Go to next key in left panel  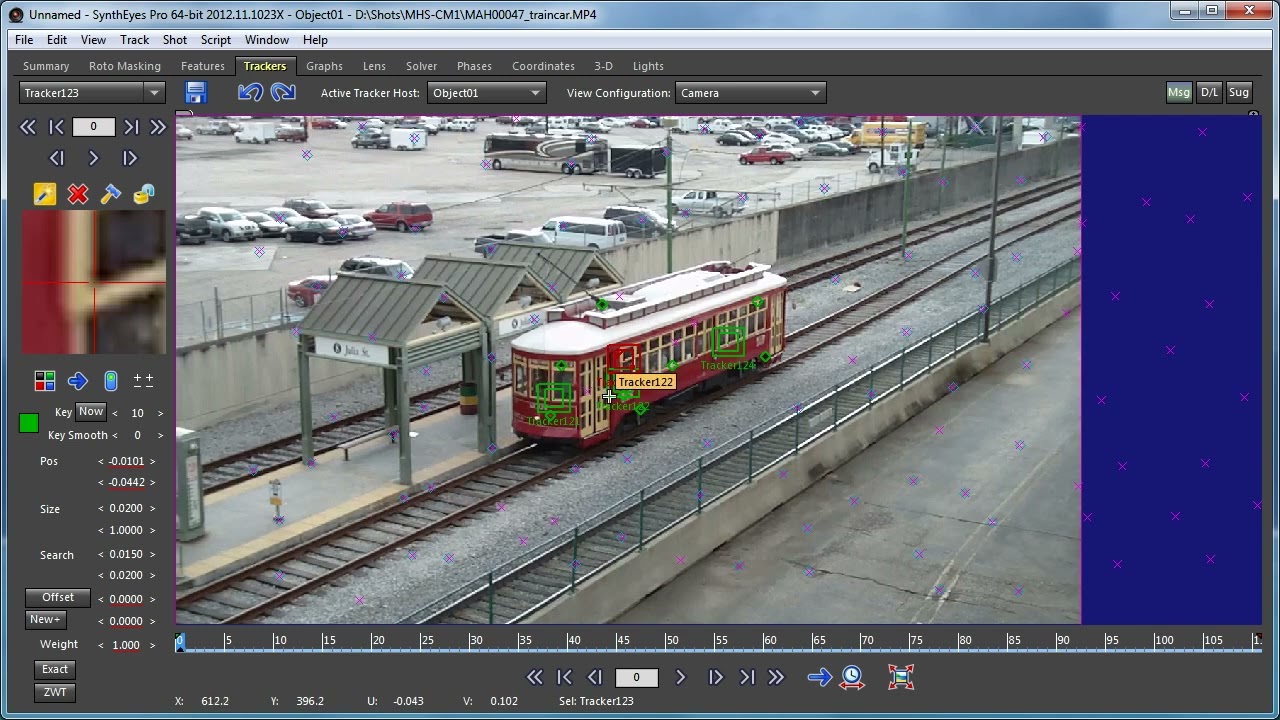coord(131,127)
